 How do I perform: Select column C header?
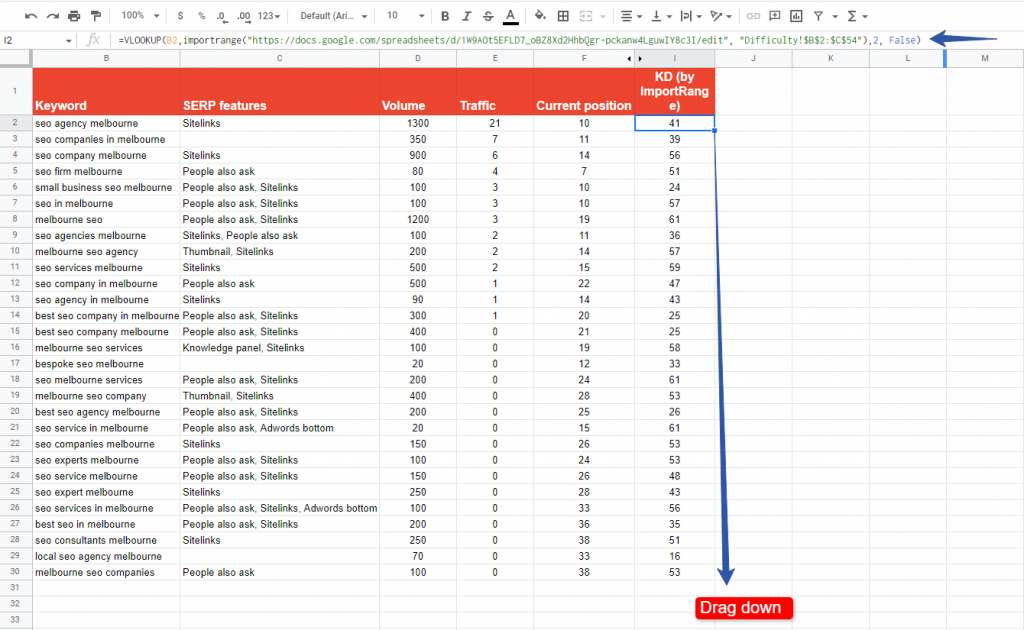(280, 59)
